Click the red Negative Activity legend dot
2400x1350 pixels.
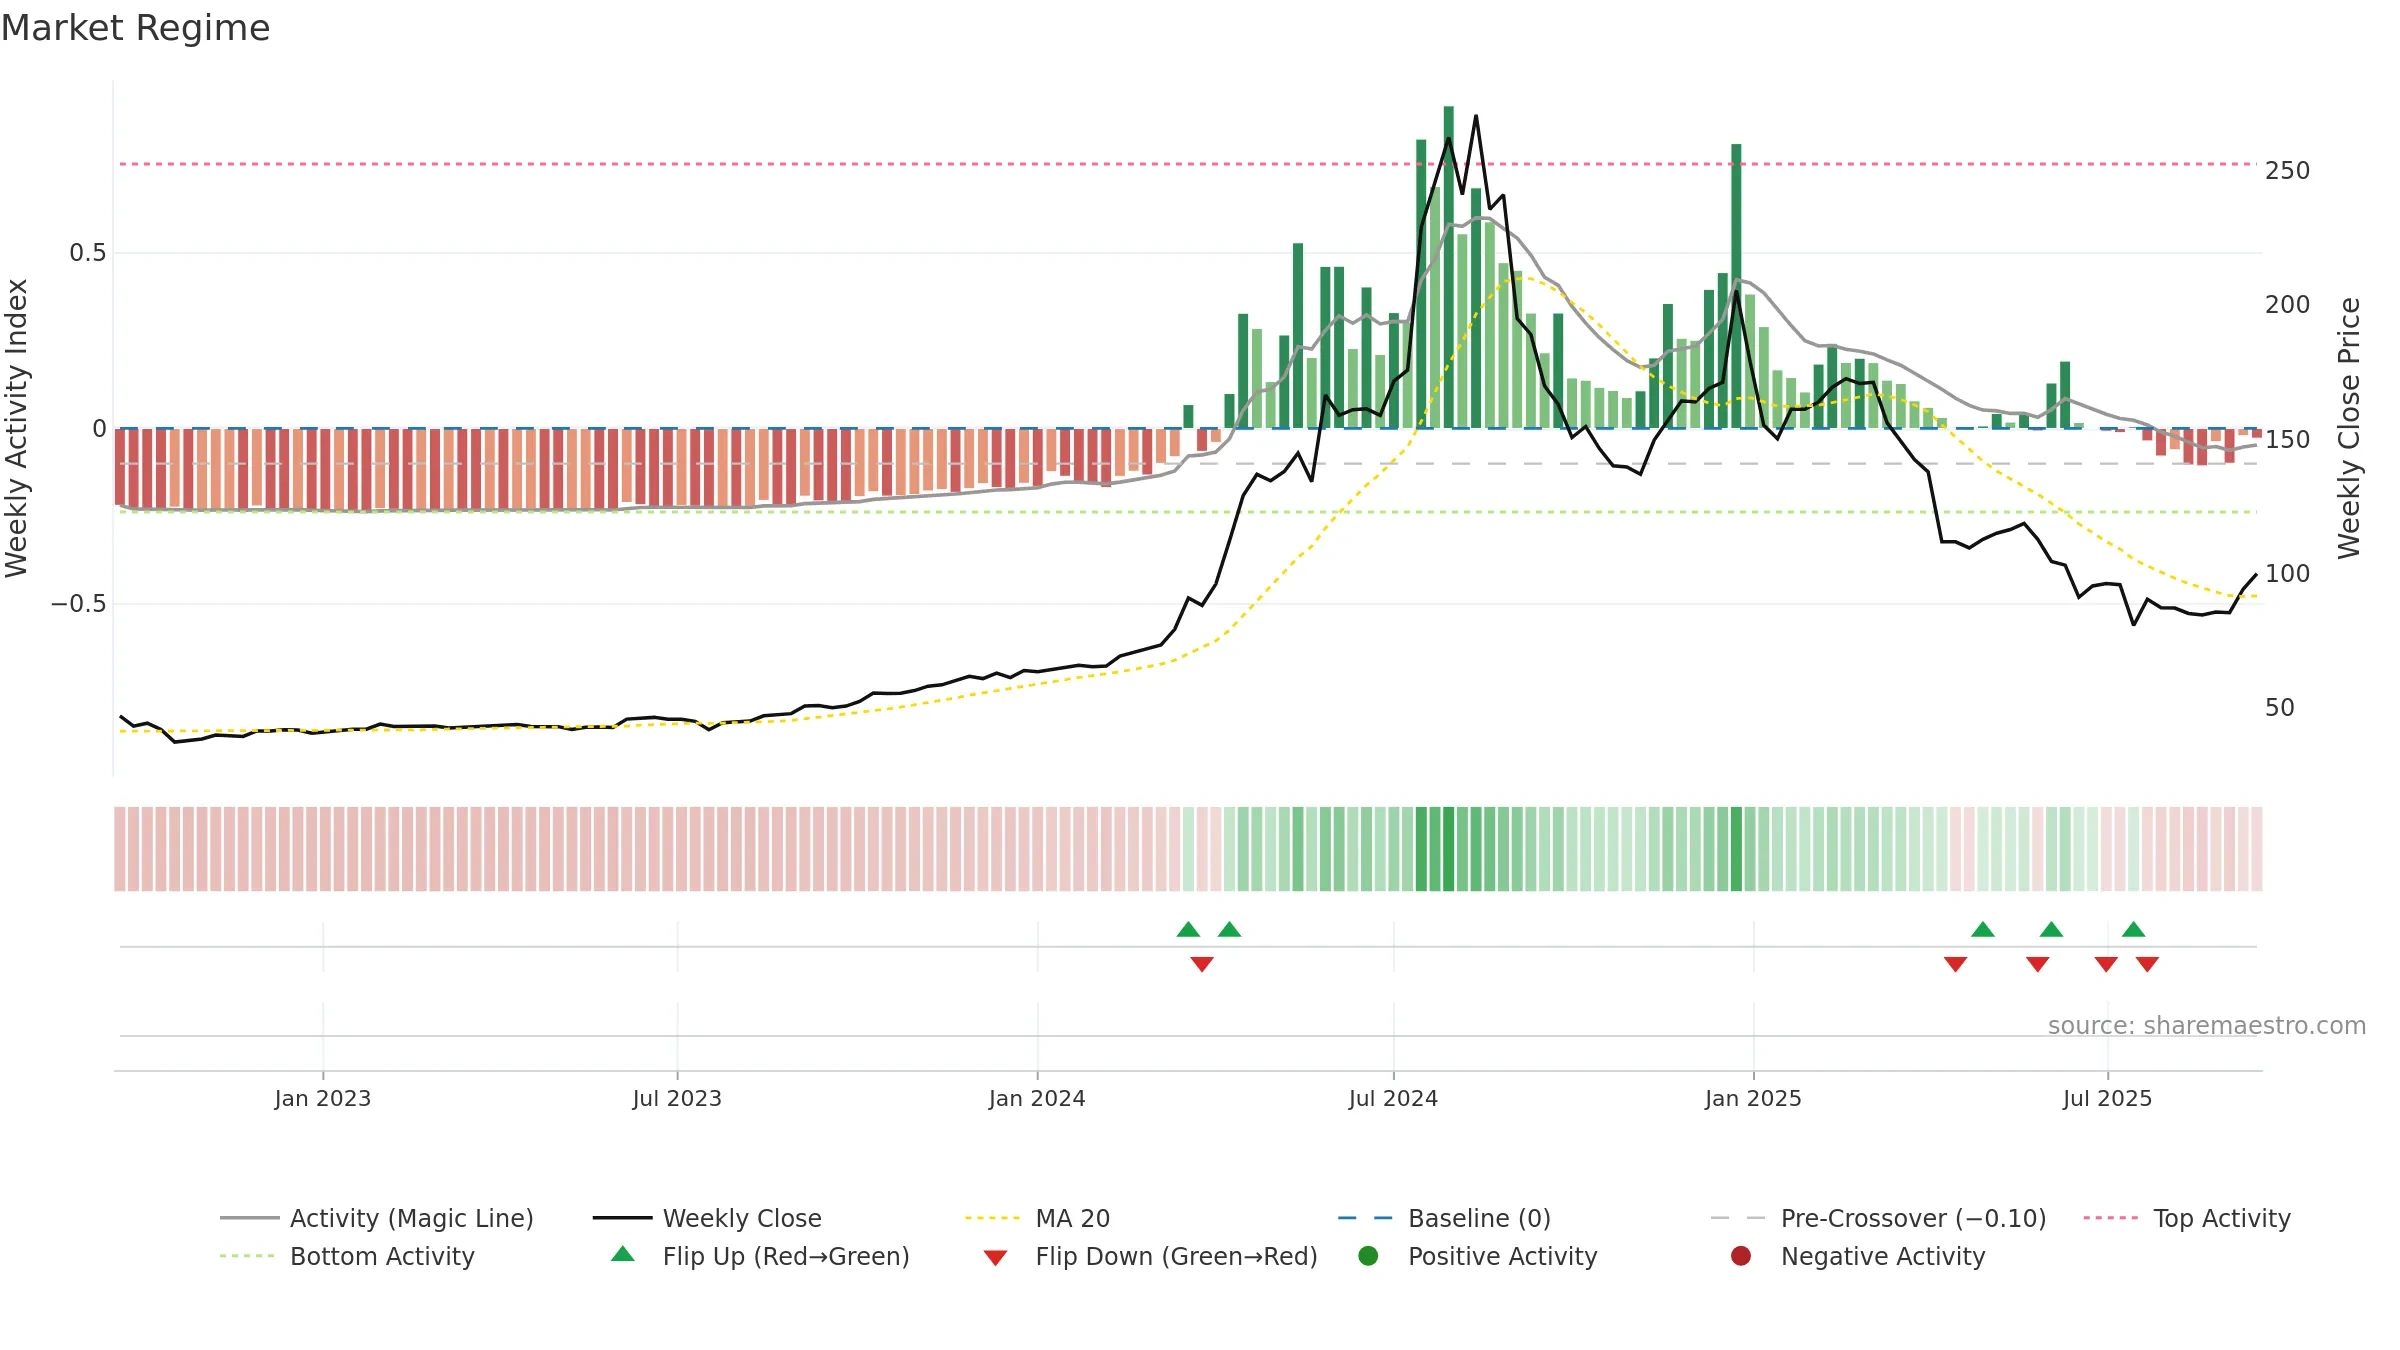pos(1741,1256)
